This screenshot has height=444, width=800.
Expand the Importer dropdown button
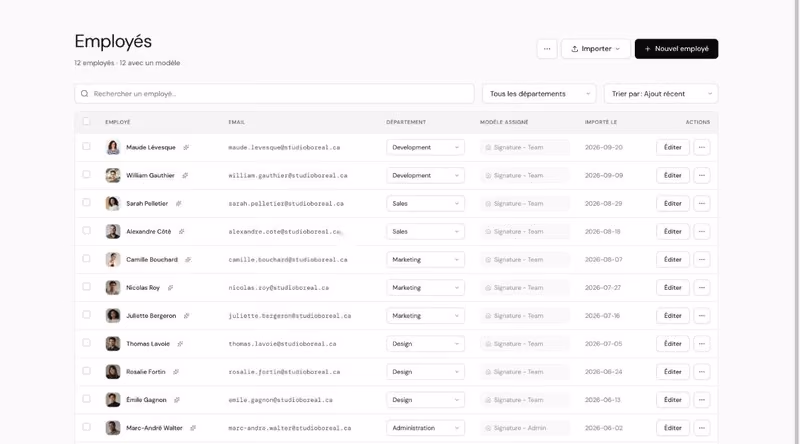596,49
